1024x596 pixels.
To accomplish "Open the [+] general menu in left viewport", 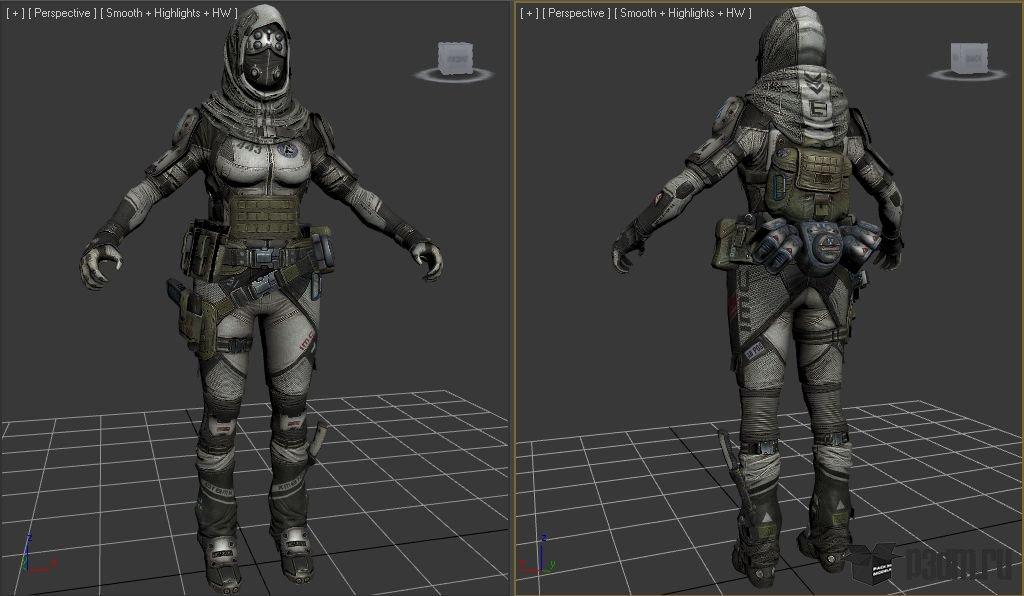I will click(x=14, y=14).
